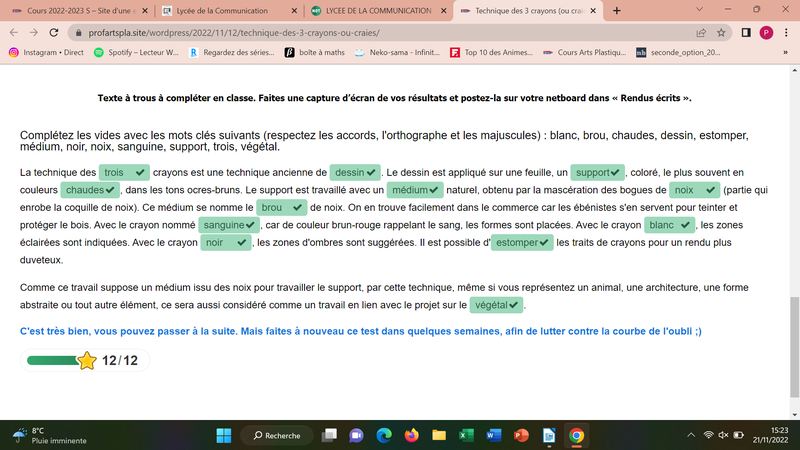
Task: Click the share page icon in address bar
Action: [700, 32]
